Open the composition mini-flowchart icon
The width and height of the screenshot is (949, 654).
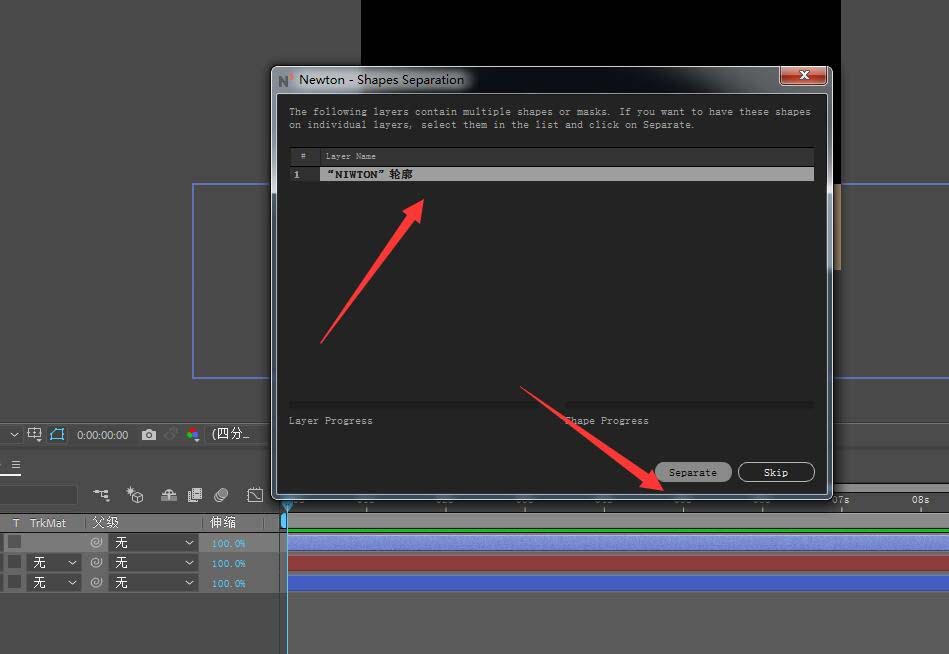coord(102,495)
